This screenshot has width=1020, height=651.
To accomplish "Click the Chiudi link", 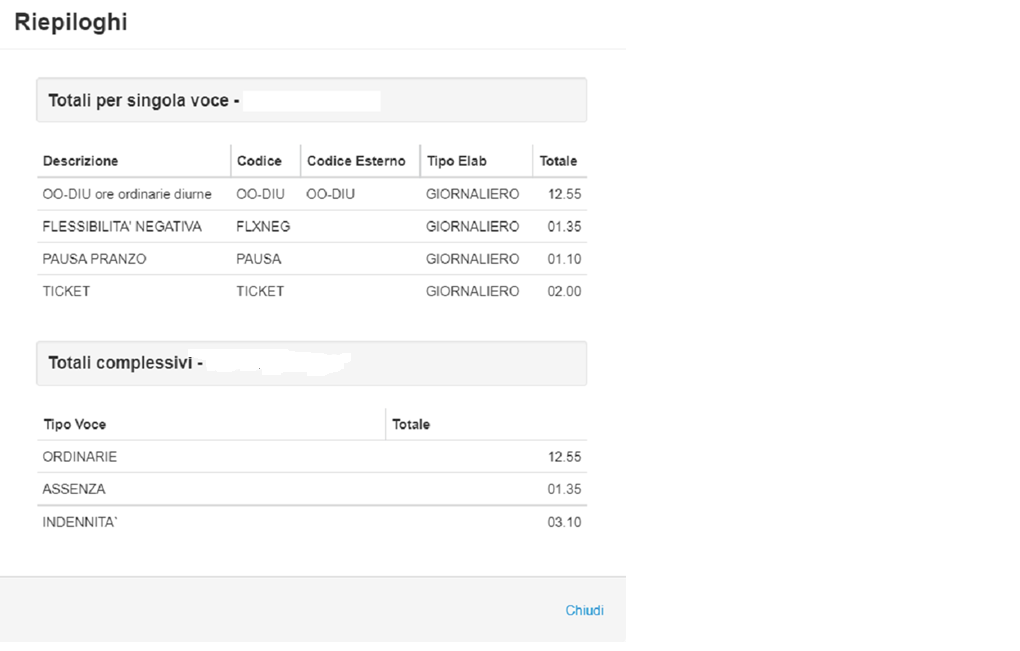I will click(x=584, y=610).
